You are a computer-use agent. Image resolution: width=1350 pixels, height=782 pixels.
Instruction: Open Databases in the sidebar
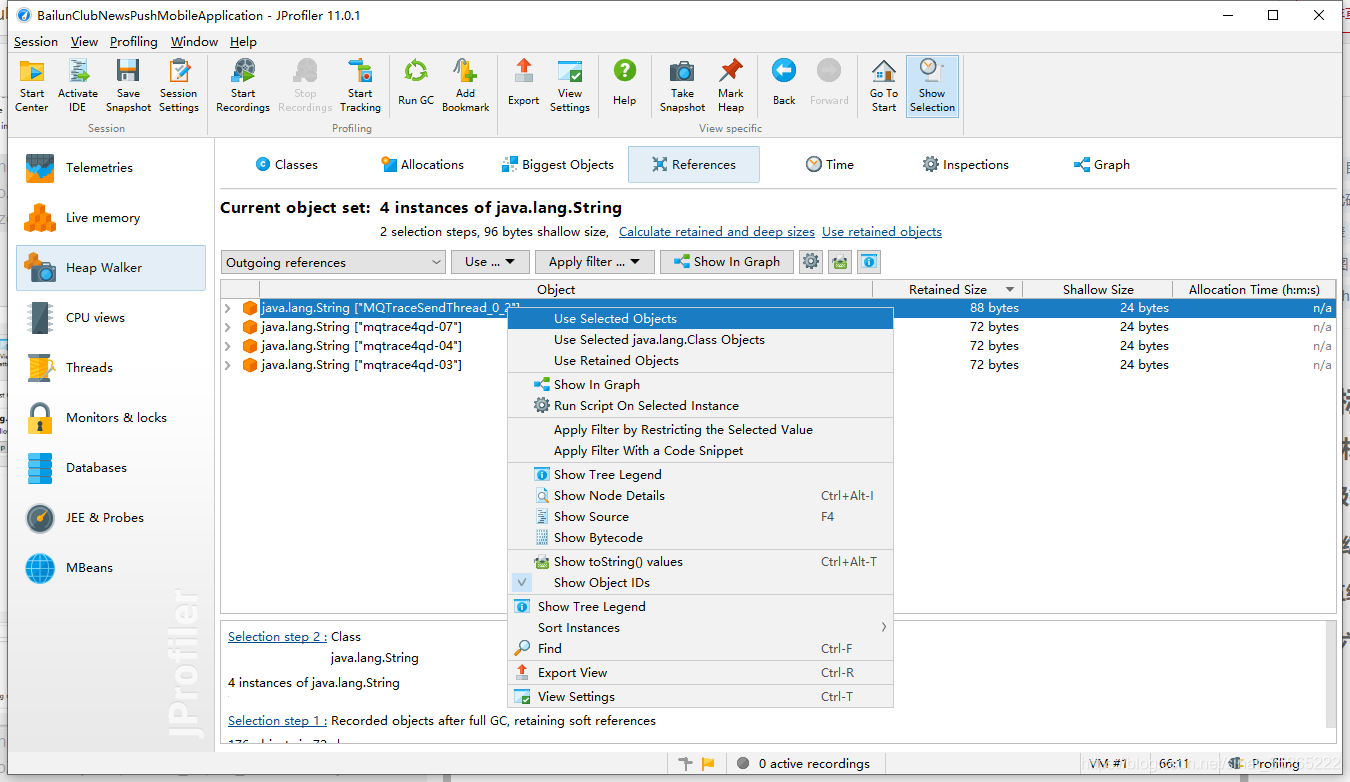pos(111,467)
